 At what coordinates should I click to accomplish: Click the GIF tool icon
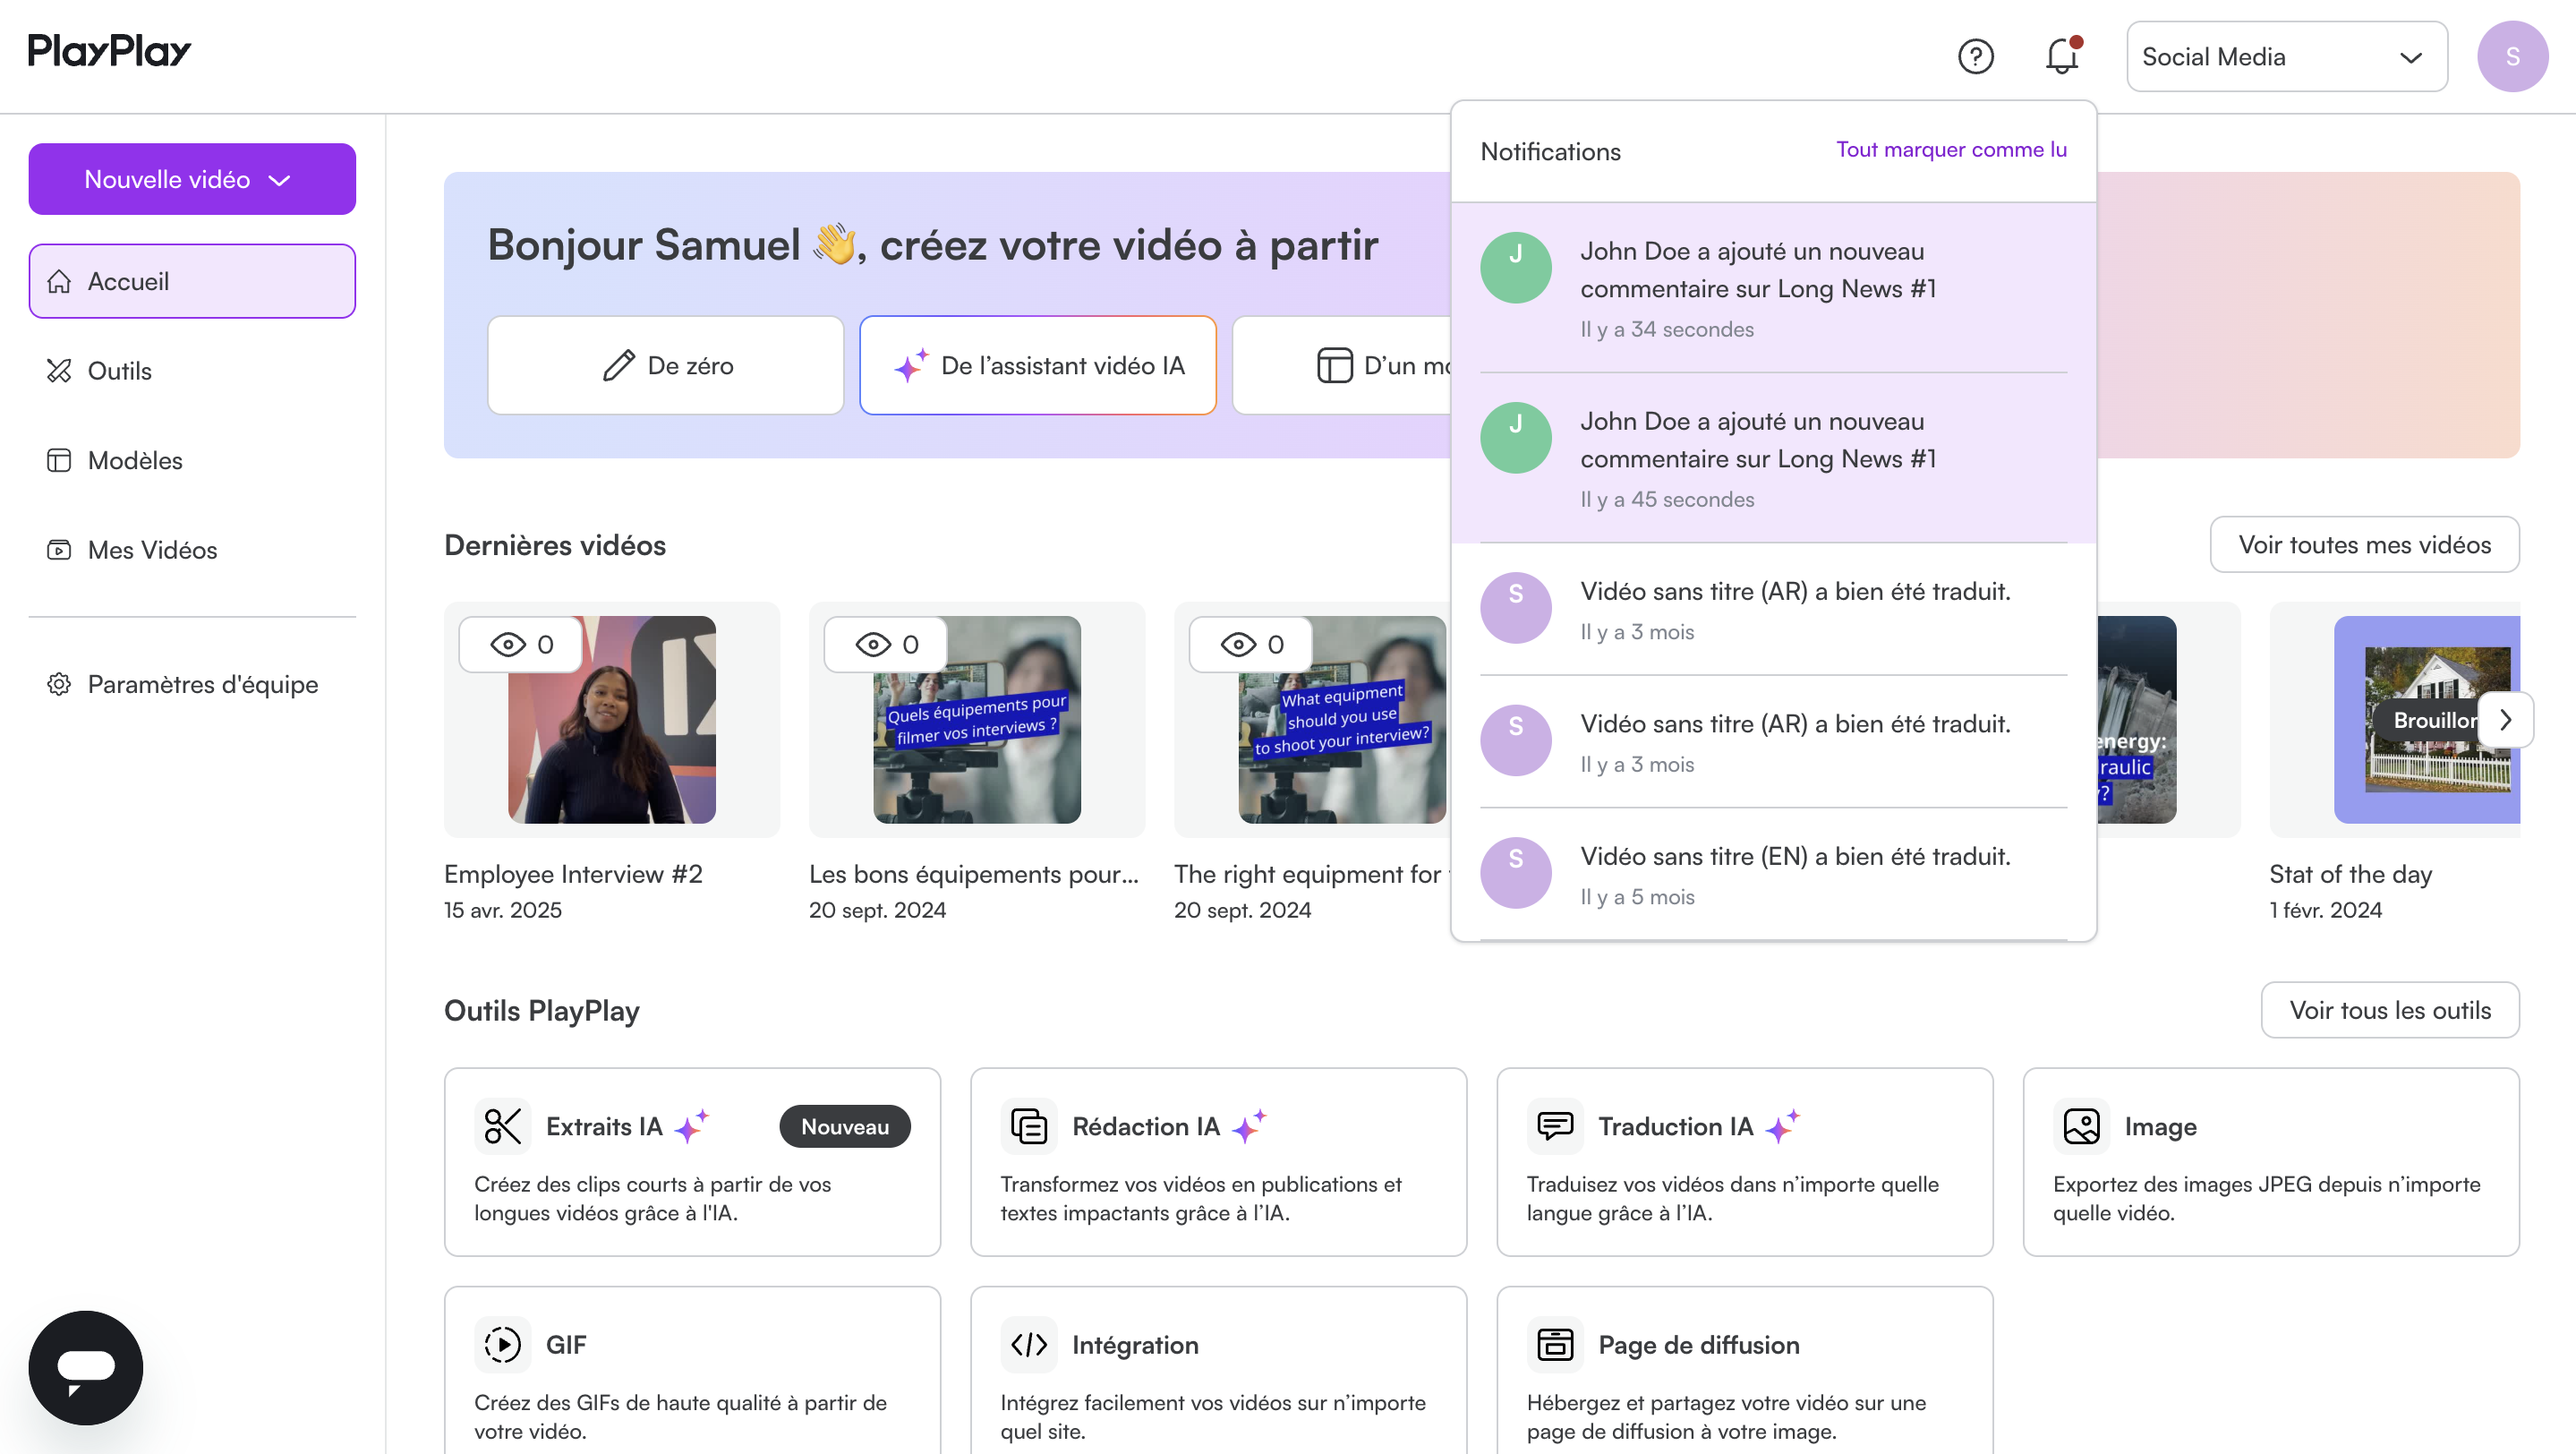[502, 1344]
